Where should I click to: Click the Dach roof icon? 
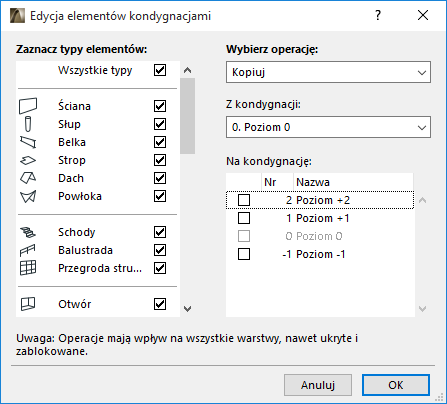[28, 178]
